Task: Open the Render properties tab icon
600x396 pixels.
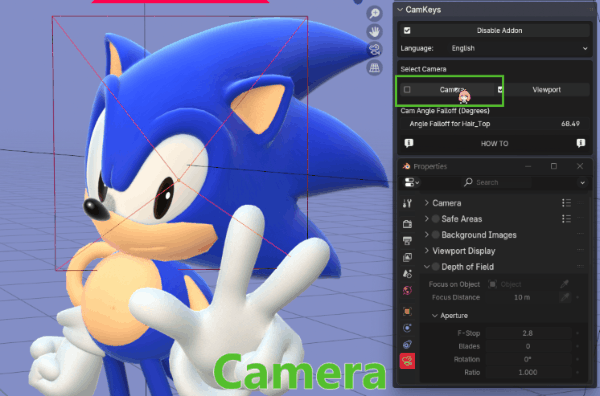Action: pyautogui.click(x=407, y=223)
